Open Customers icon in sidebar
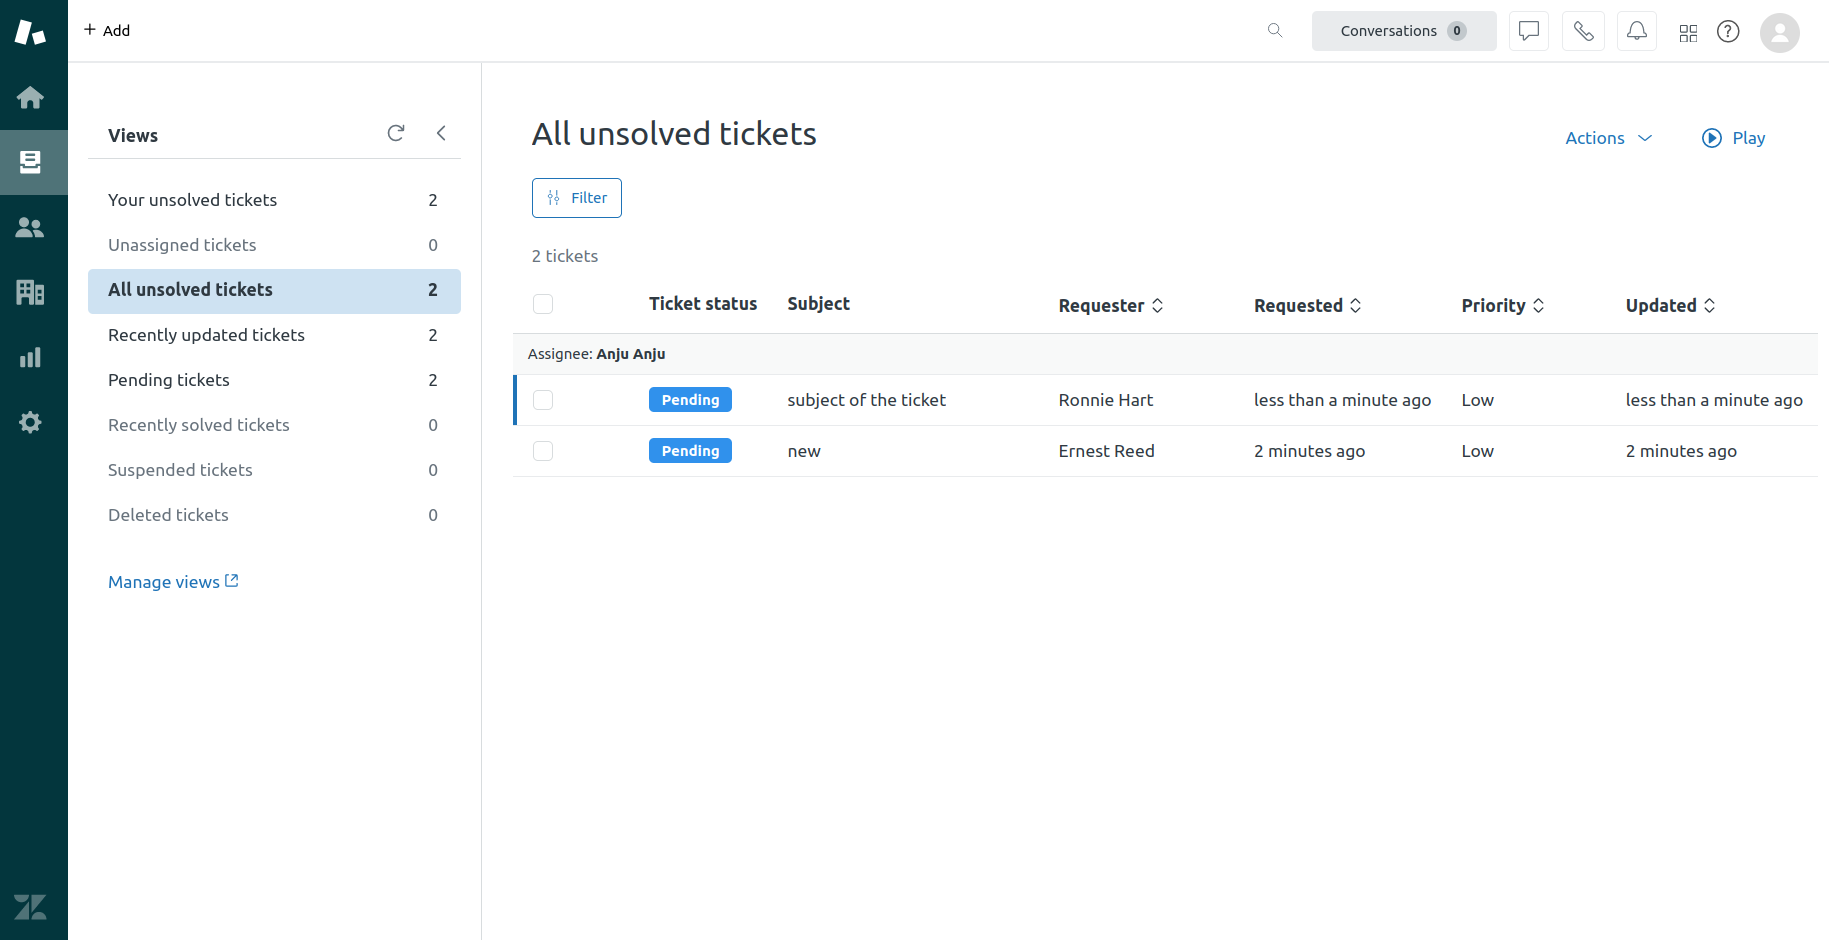Viewport: 1829px width, 940px height. tap(30, 228)
